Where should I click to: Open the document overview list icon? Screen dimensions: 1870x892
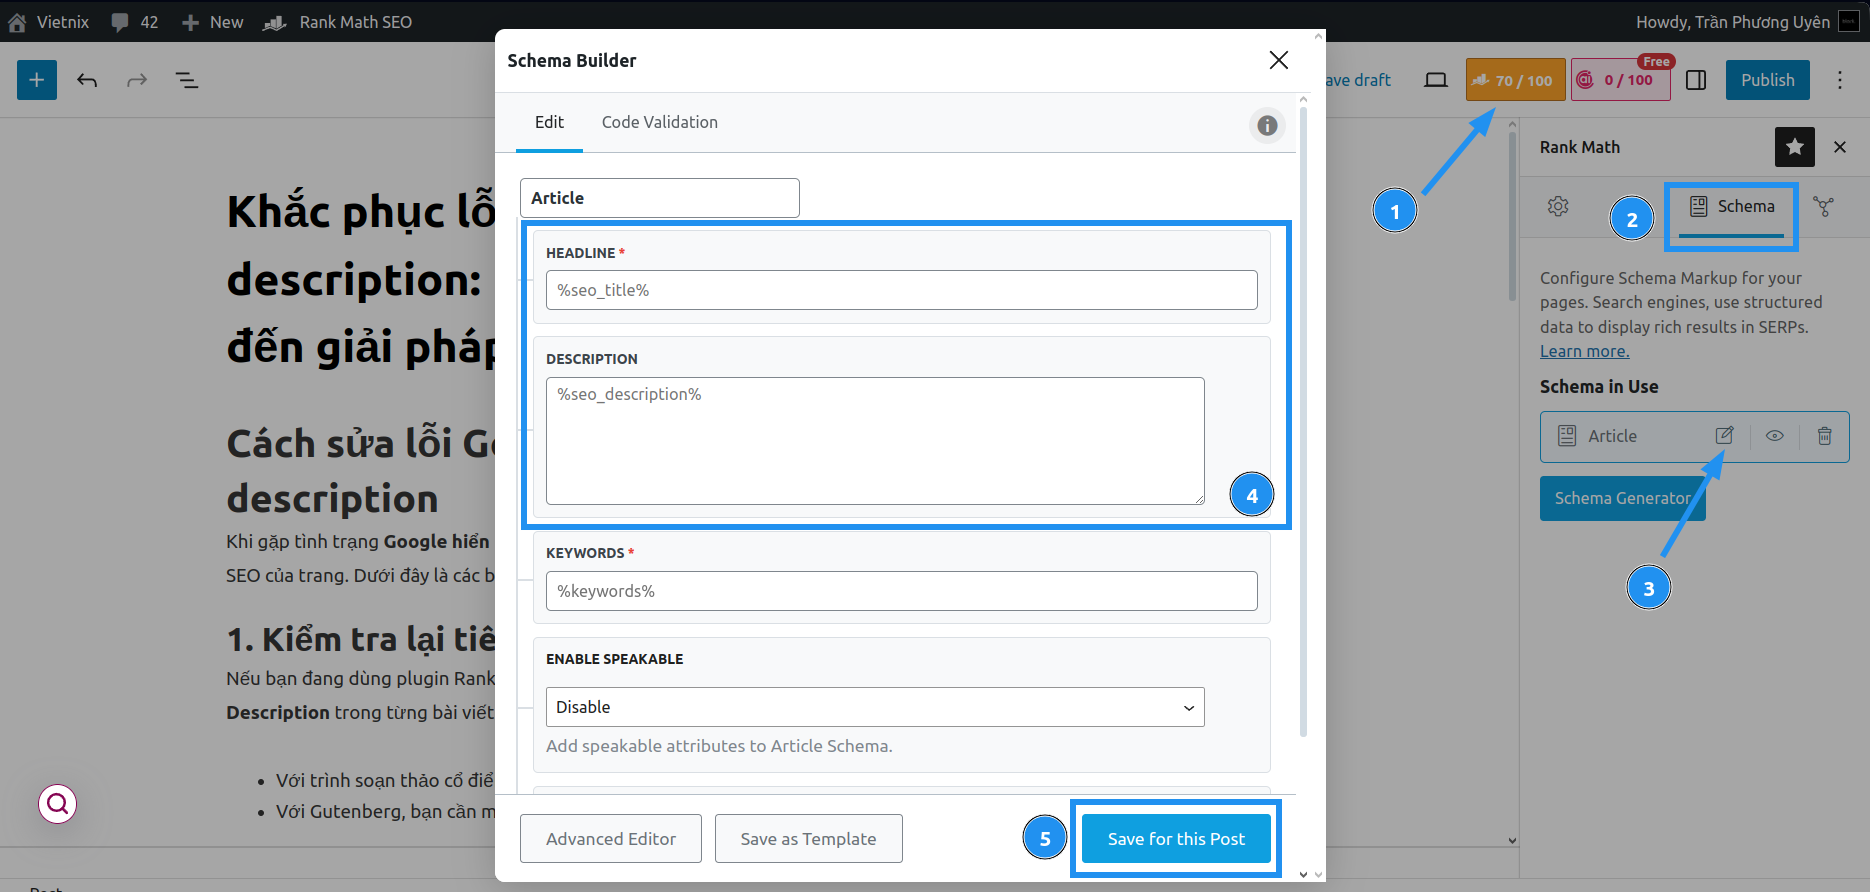pos(187,80)
